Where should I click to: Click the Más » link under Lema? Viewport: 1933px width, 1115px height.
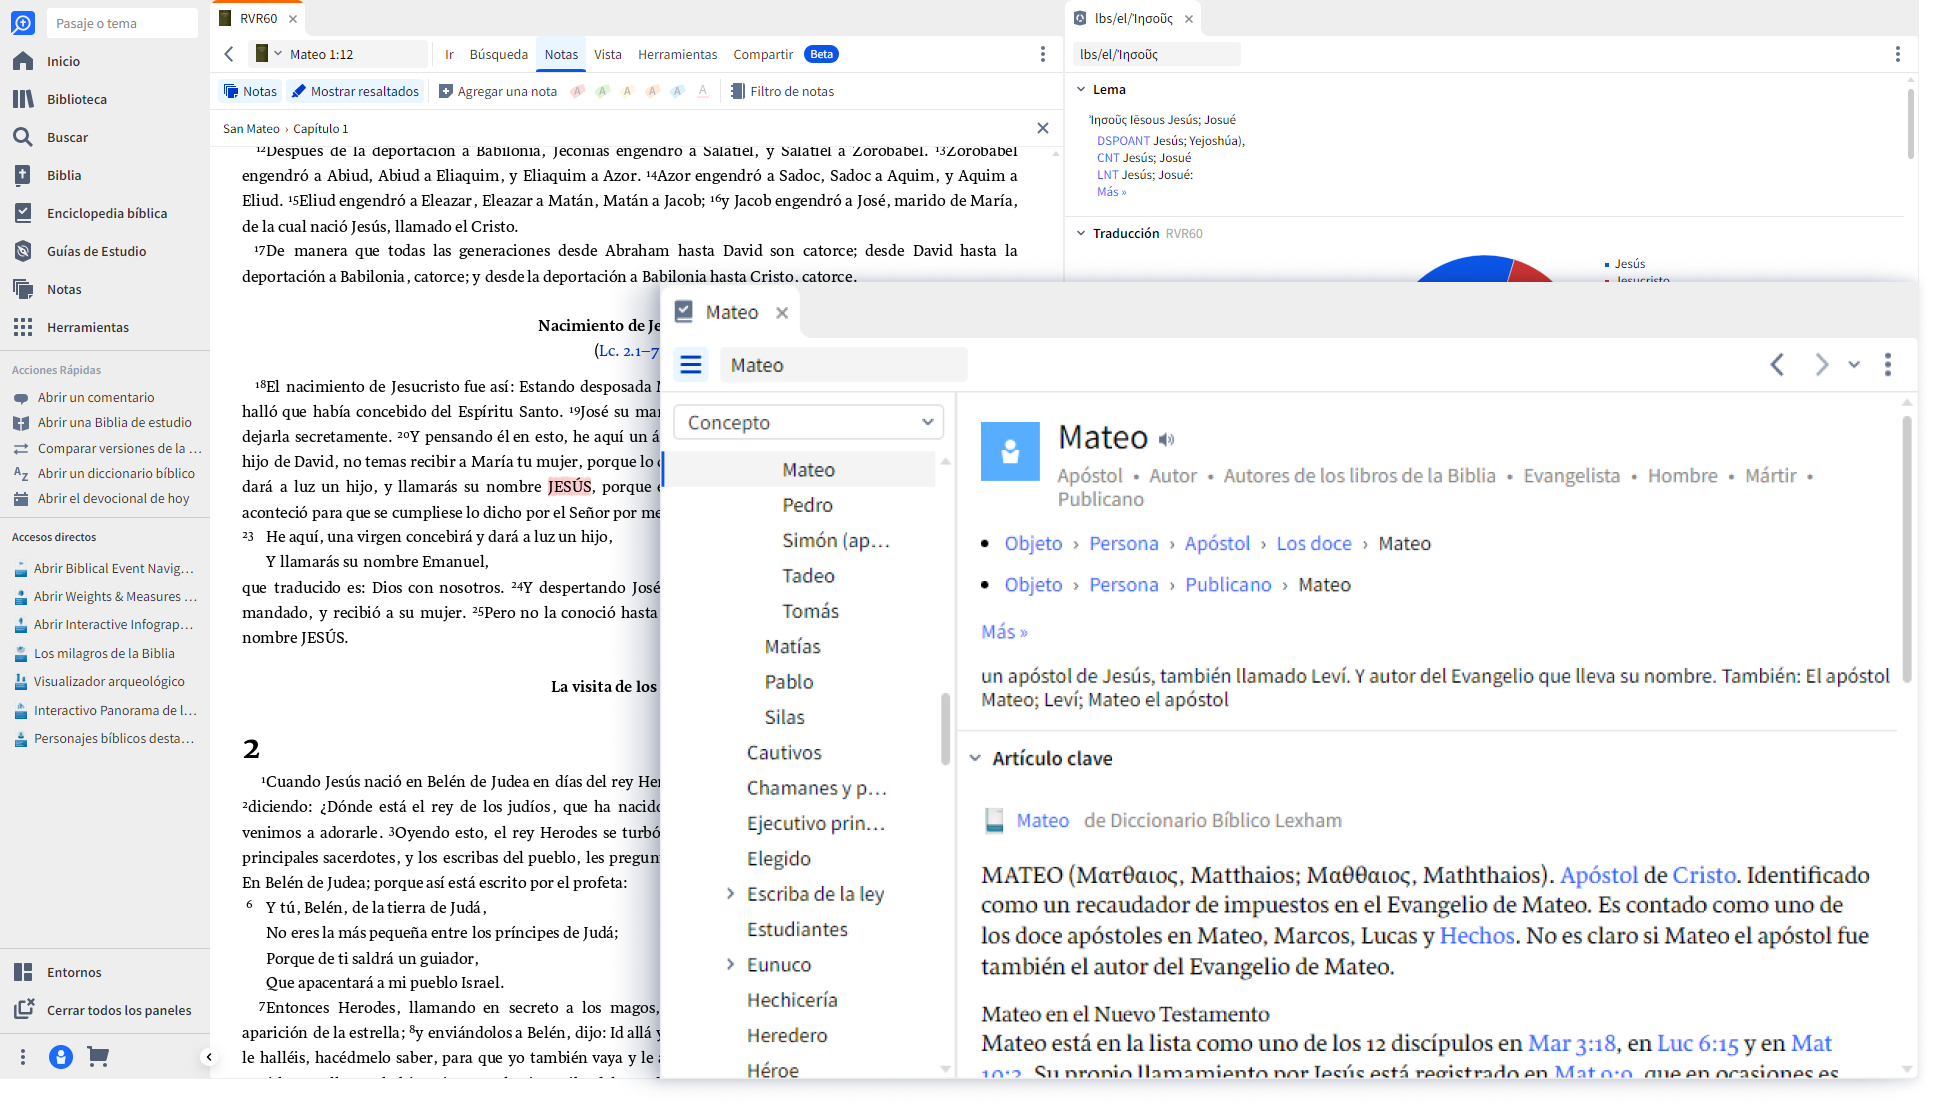(x=1111, y=192)
